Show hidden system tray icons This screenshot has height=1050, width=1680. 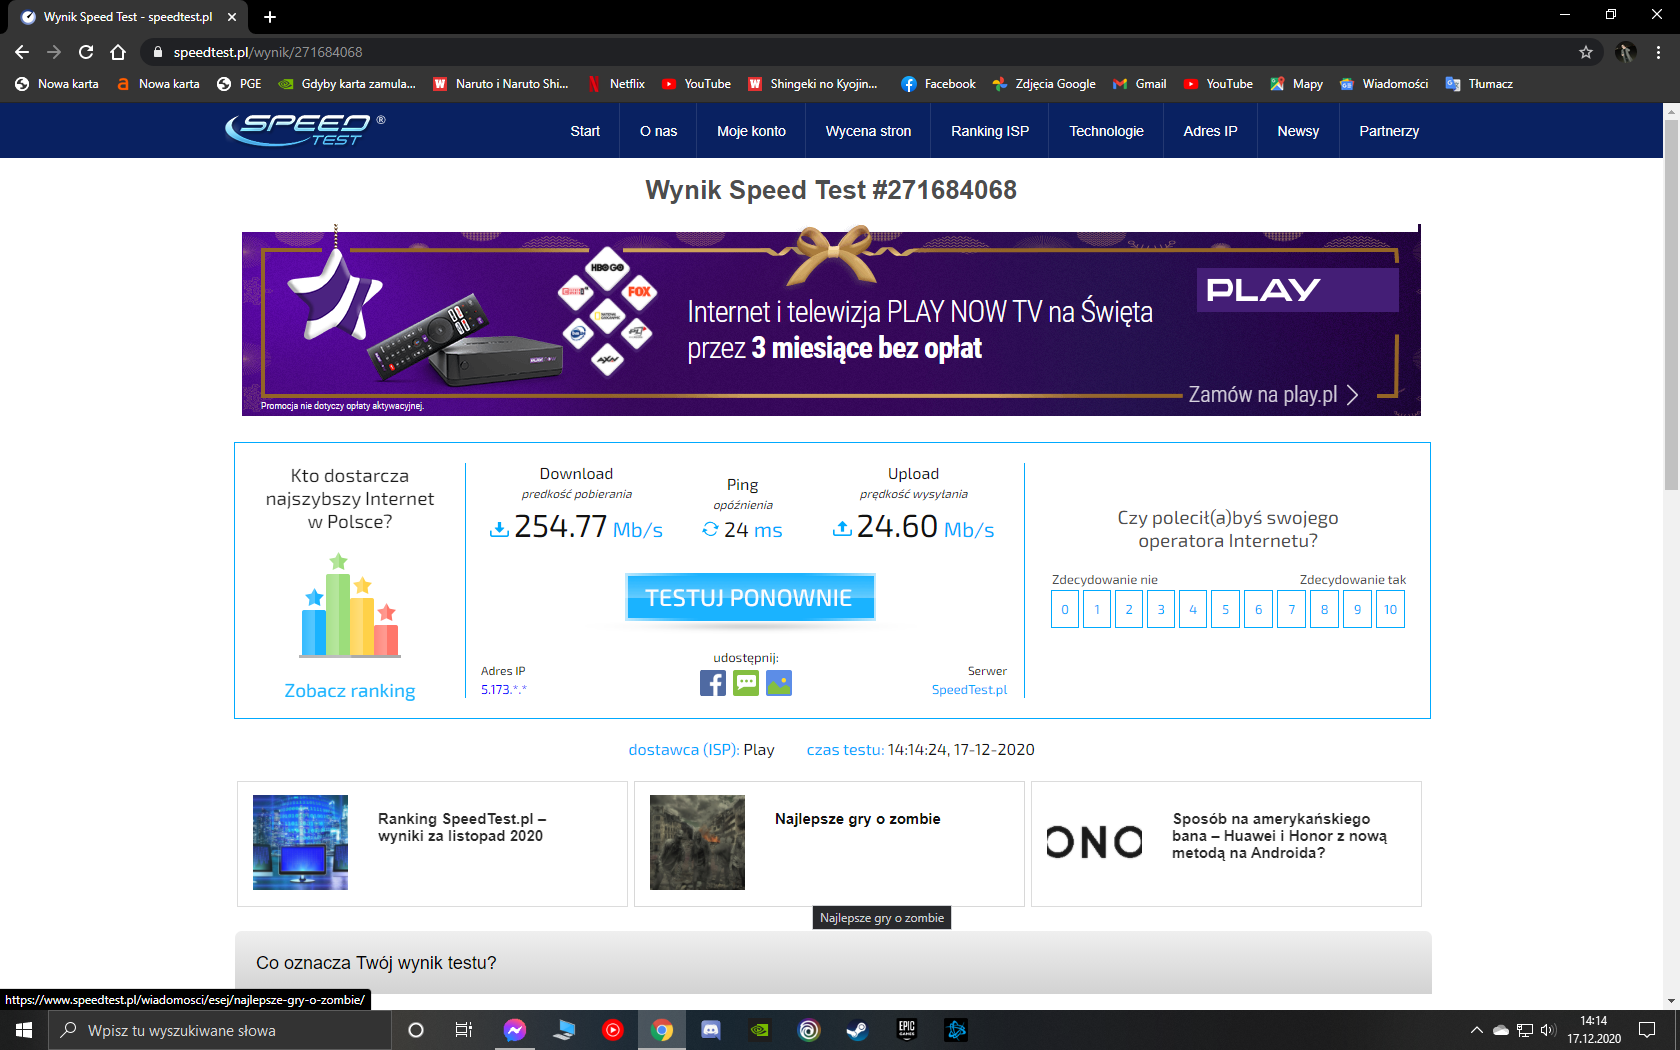tap(1476, 1030)
